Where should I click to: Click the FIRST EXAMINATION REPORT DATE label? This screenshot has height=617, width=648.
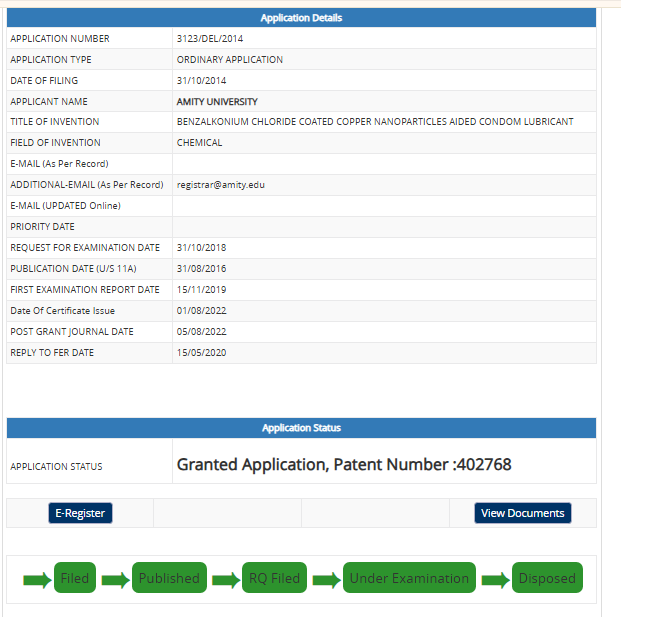(85, 290)
